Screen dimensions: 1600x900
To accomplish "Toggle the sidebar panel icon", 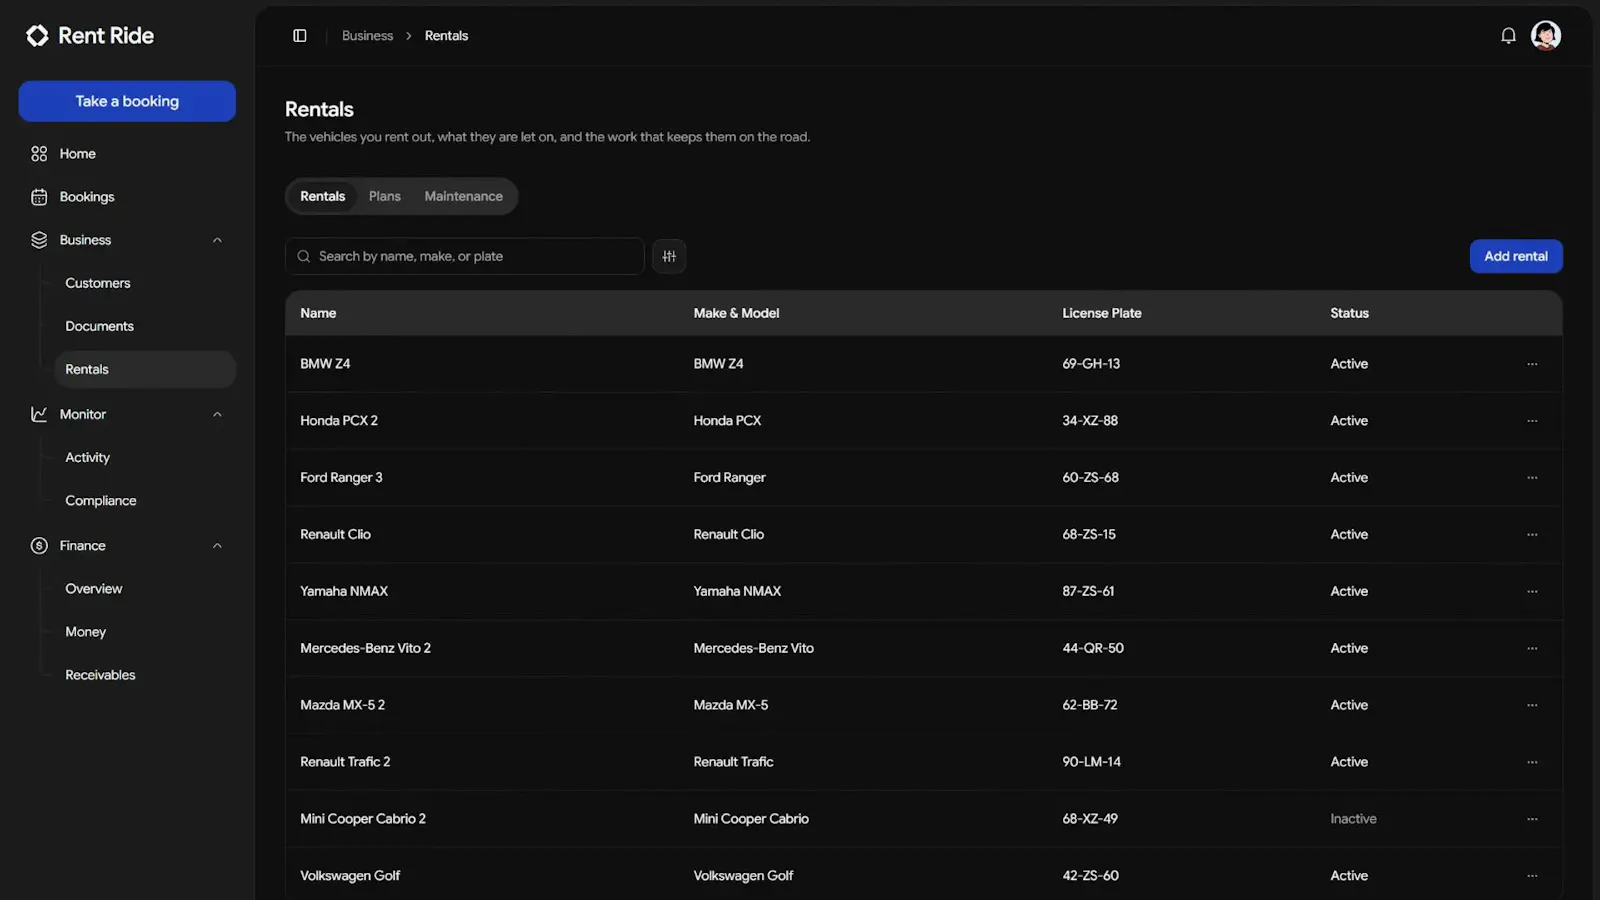I will click(x=299, y=36).
